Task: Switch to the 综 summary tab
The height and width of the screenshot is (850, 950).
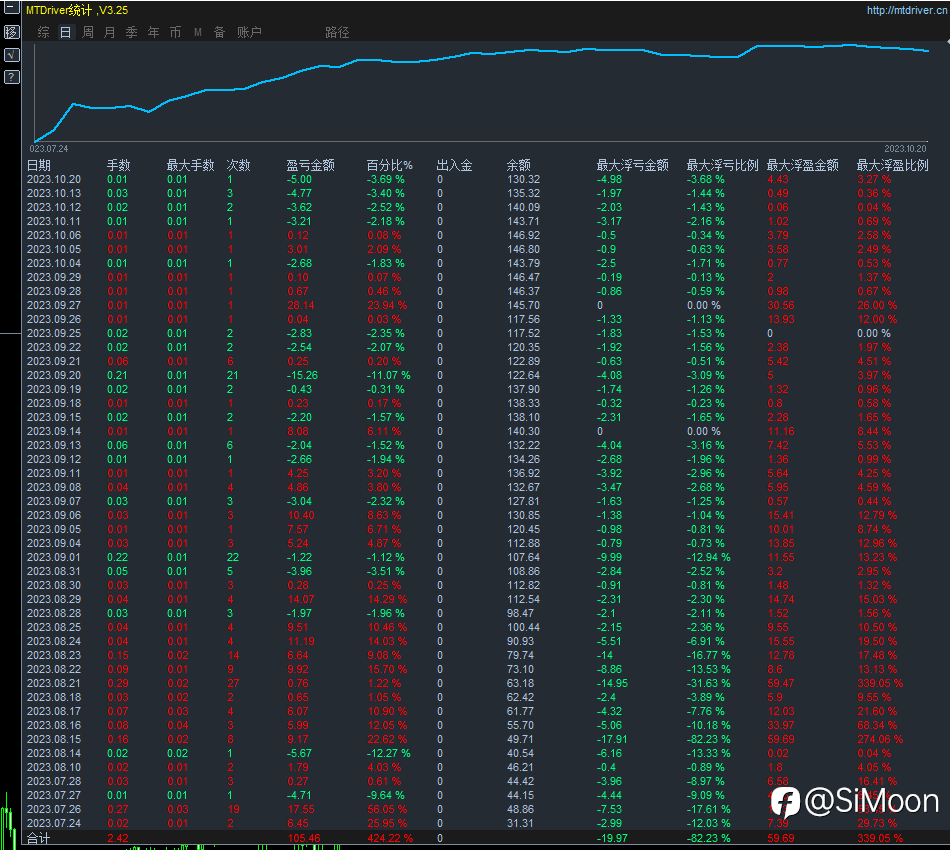Action: 44,32
